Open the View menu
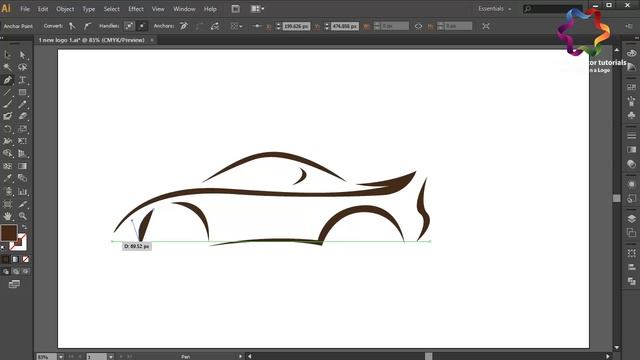 pyautogui.click(x=158, y=9)
